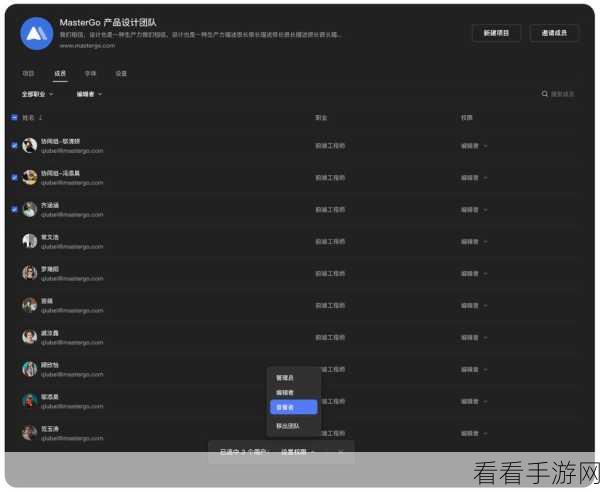The height and width of the screenshot is (492, 600).
Task: Click the 新建项目 button
Action: pos(496,33)
